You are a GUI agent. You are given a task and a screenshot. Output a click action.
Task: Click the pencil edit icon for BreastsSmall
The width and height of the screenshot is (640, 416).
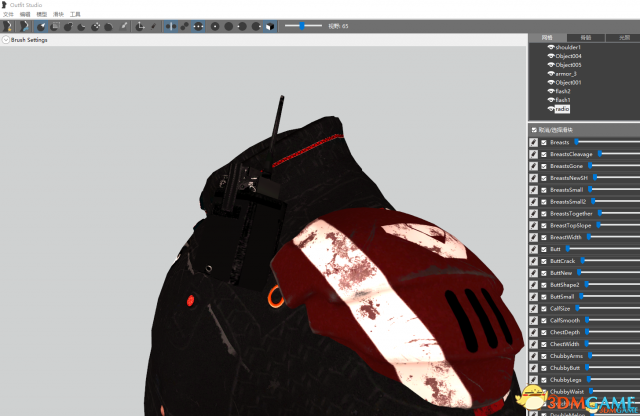click(533, 190)
